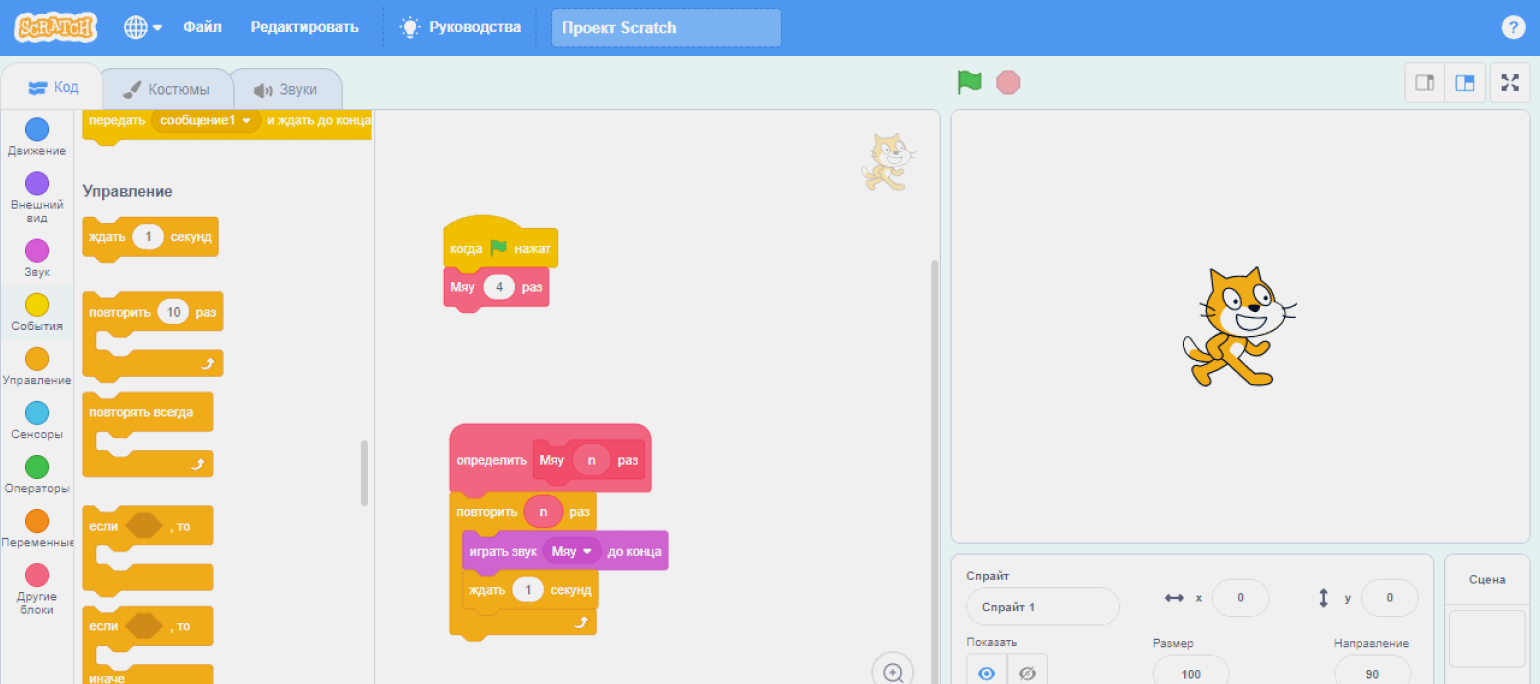
Task: Switch to the Код tab
Action: 52,88
